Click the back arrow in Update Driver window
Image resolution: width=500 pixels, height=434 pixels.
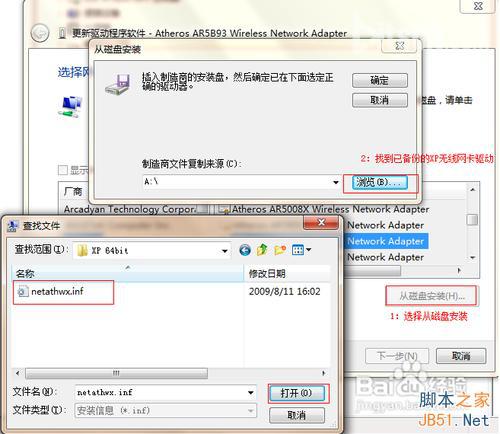pyautogui.click(x=40, y=33)
